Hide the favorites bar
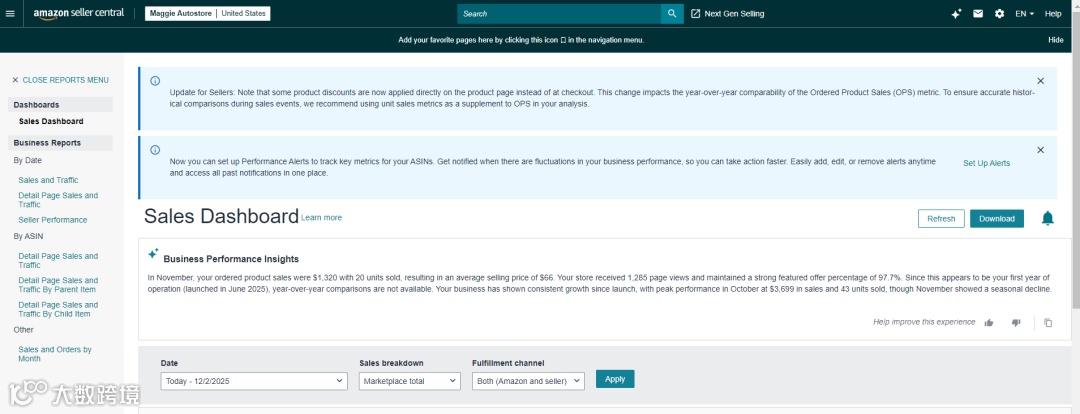 pyautogui.click(x=1056, y=40)
